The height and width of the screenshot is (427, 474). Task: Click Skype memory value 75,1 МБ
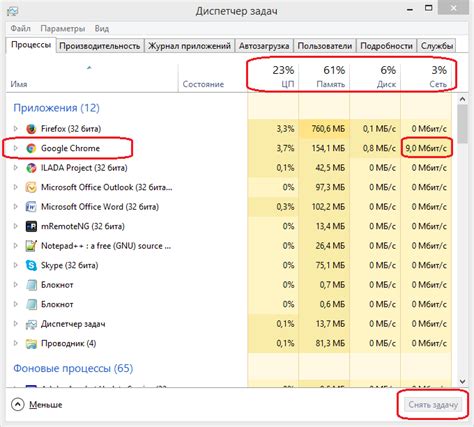click(330, 265)
